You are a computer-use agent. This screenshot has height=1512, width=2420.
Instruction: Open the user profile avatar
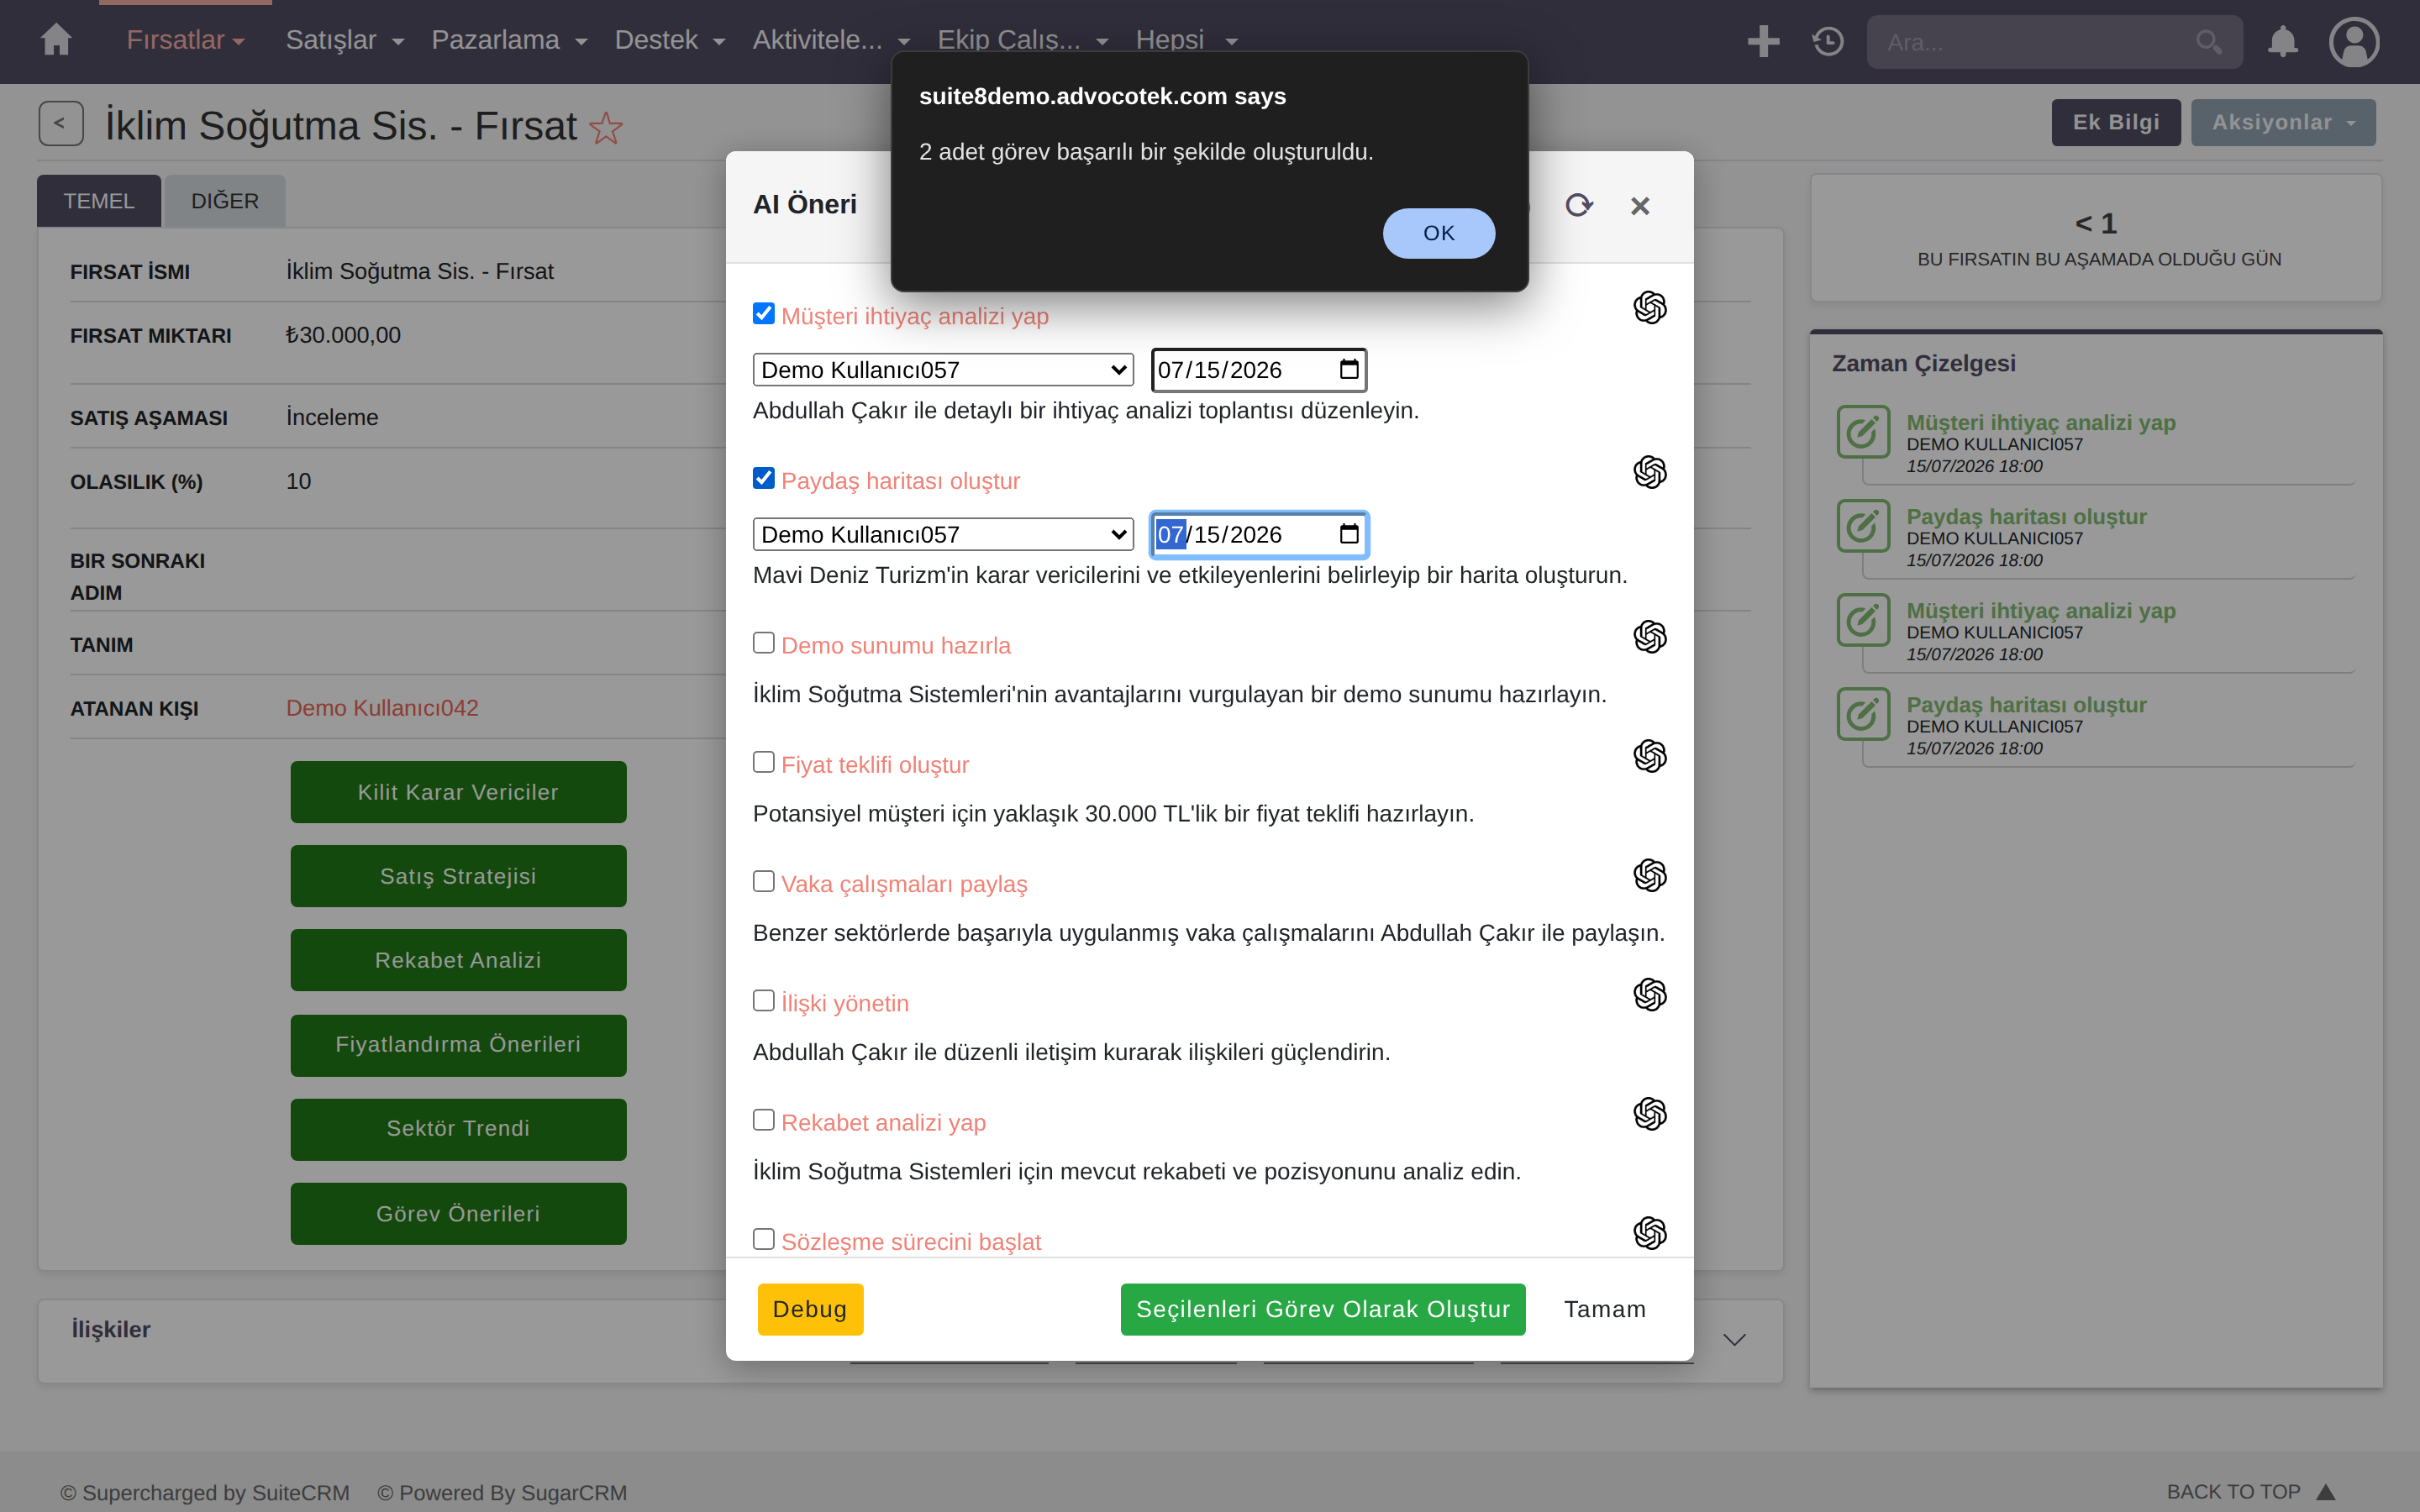click(x=2354, y=42)
